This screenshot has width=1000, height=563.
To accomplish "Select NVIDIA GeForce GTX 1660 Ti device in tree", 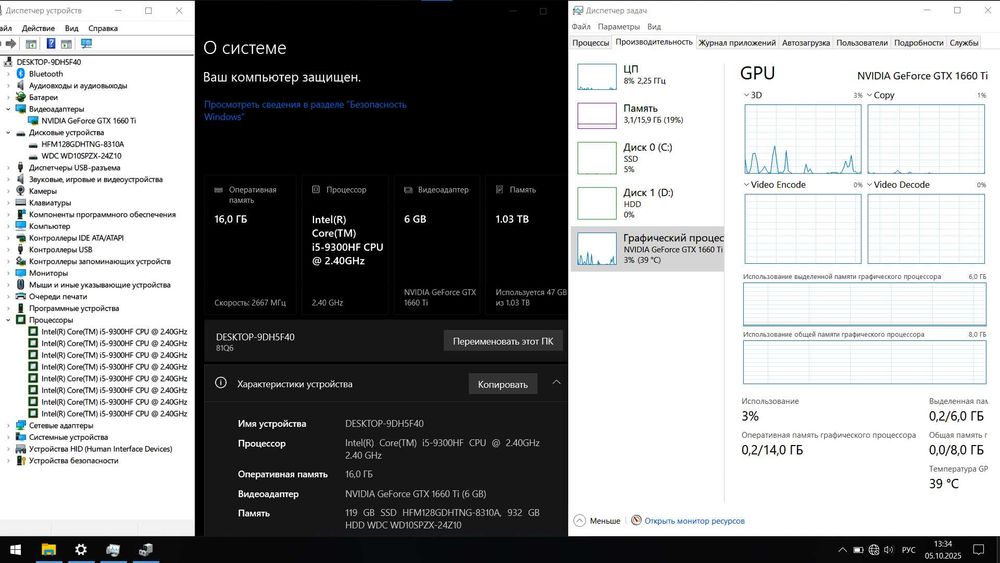I will tap(89, 121).
